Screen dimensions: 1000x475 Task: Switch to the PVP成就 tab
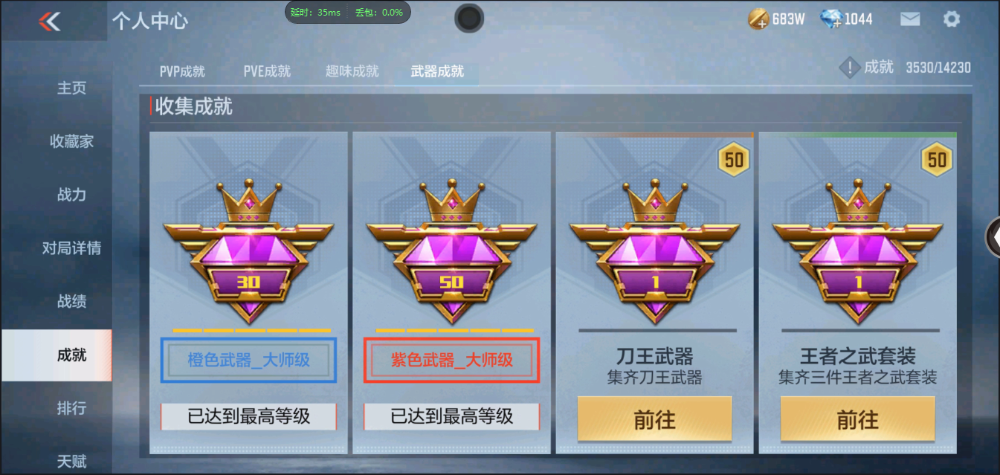pos(182,71)
